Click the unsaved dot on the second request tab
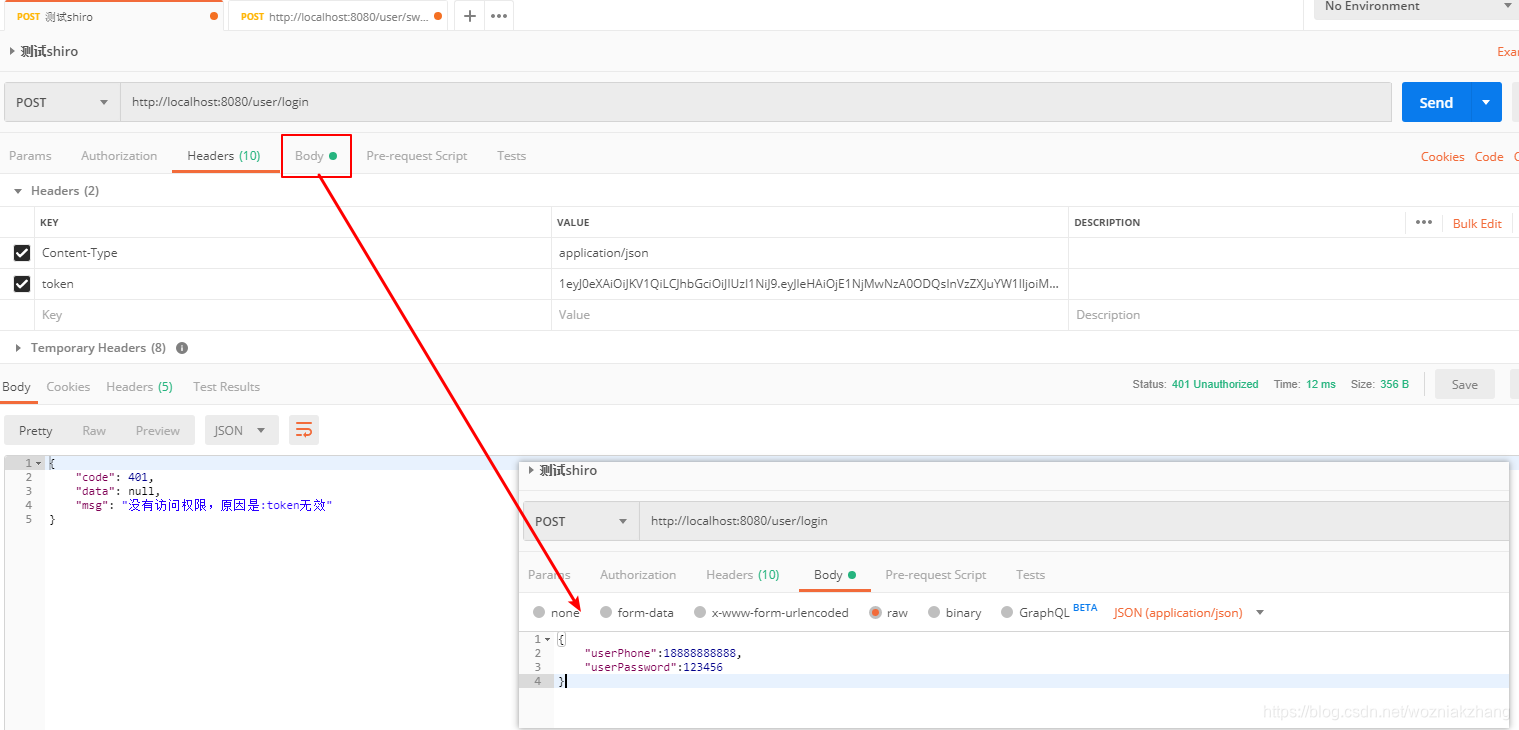The image size is (1519, 730). [x=436, y=16]
